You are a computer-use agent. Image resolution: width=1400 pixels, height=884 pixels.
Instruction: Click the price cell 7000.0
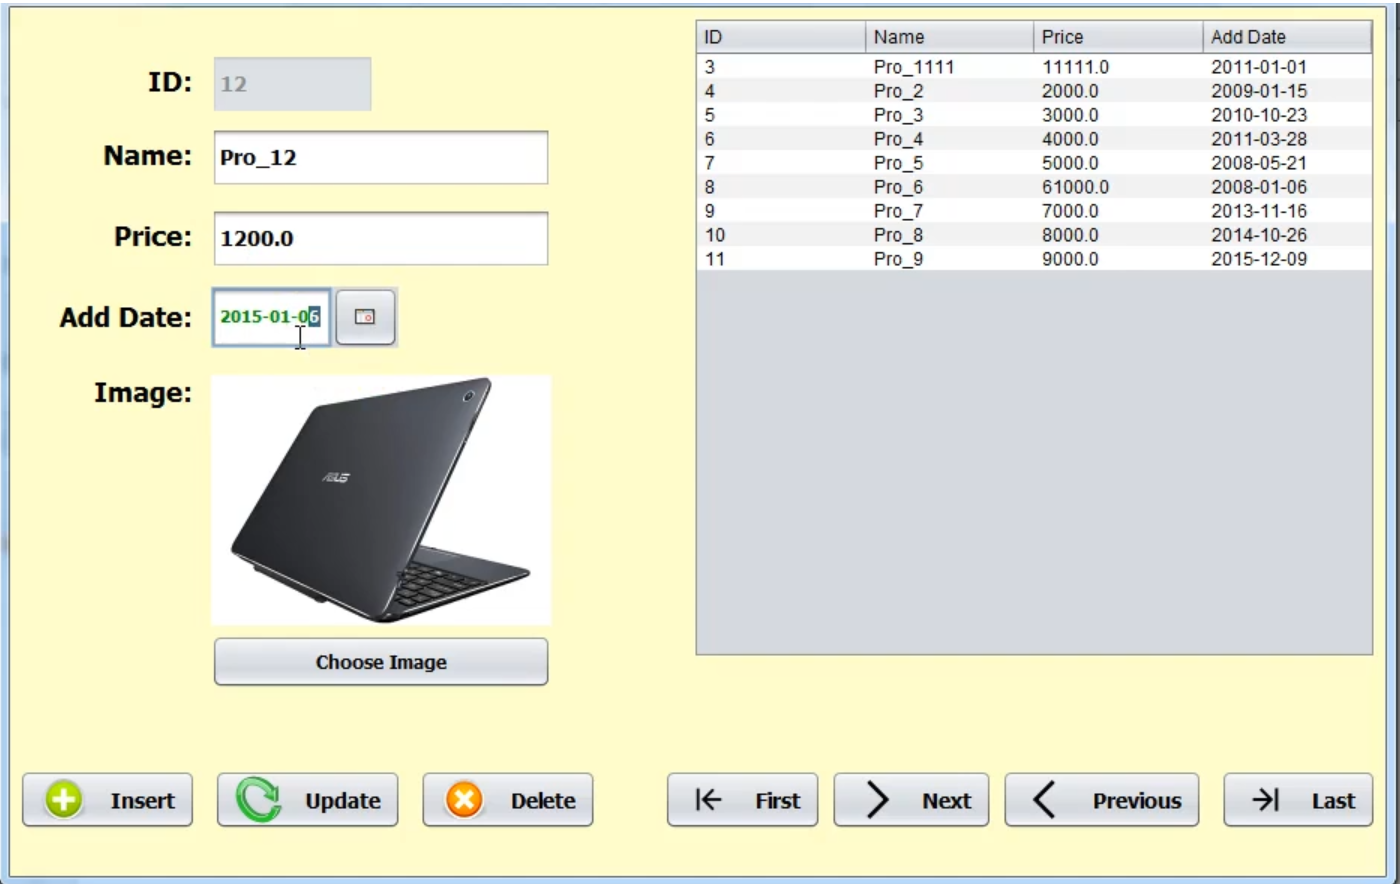[x=1118, y=211]
